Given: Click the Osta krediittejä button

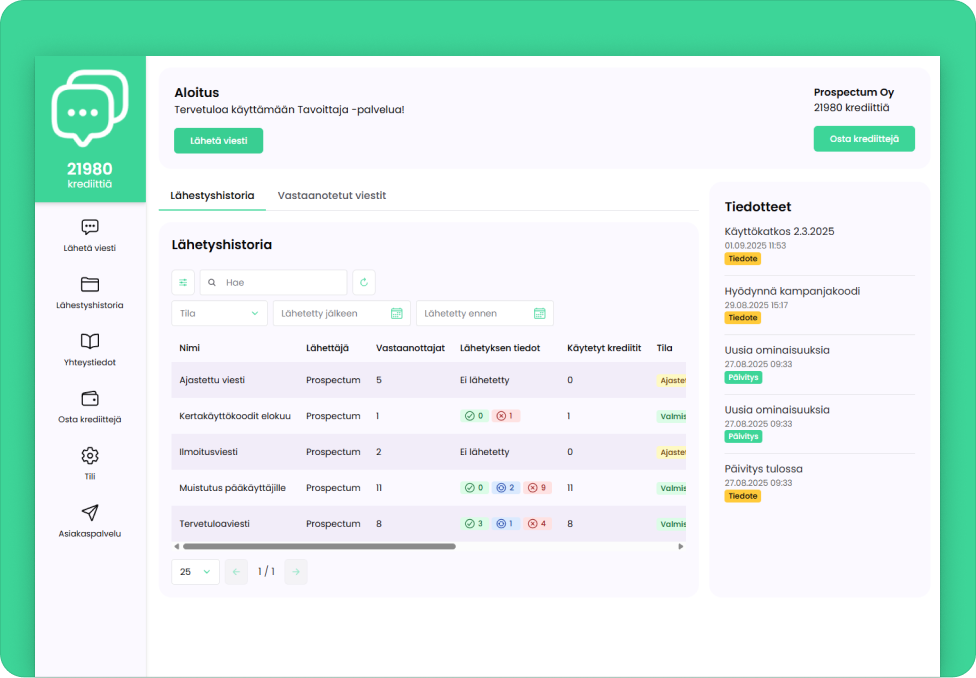Looking at the screenshot, I should click(864, 137).
